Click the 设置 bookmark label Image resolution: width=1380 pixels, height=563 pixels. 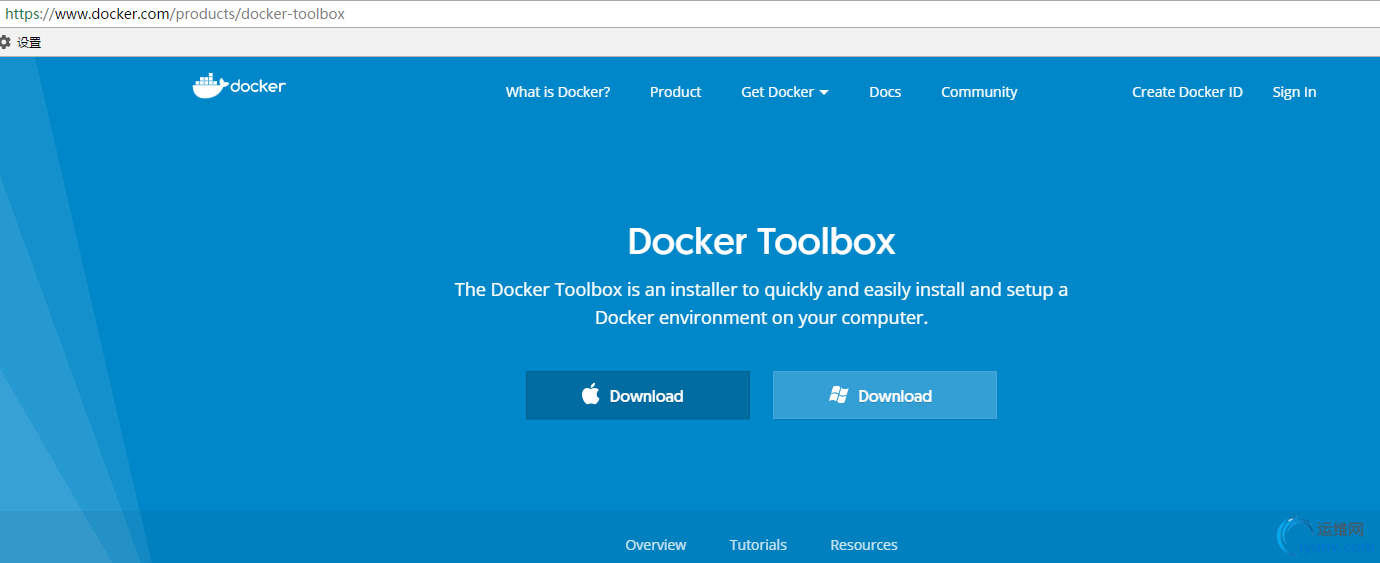29,42
